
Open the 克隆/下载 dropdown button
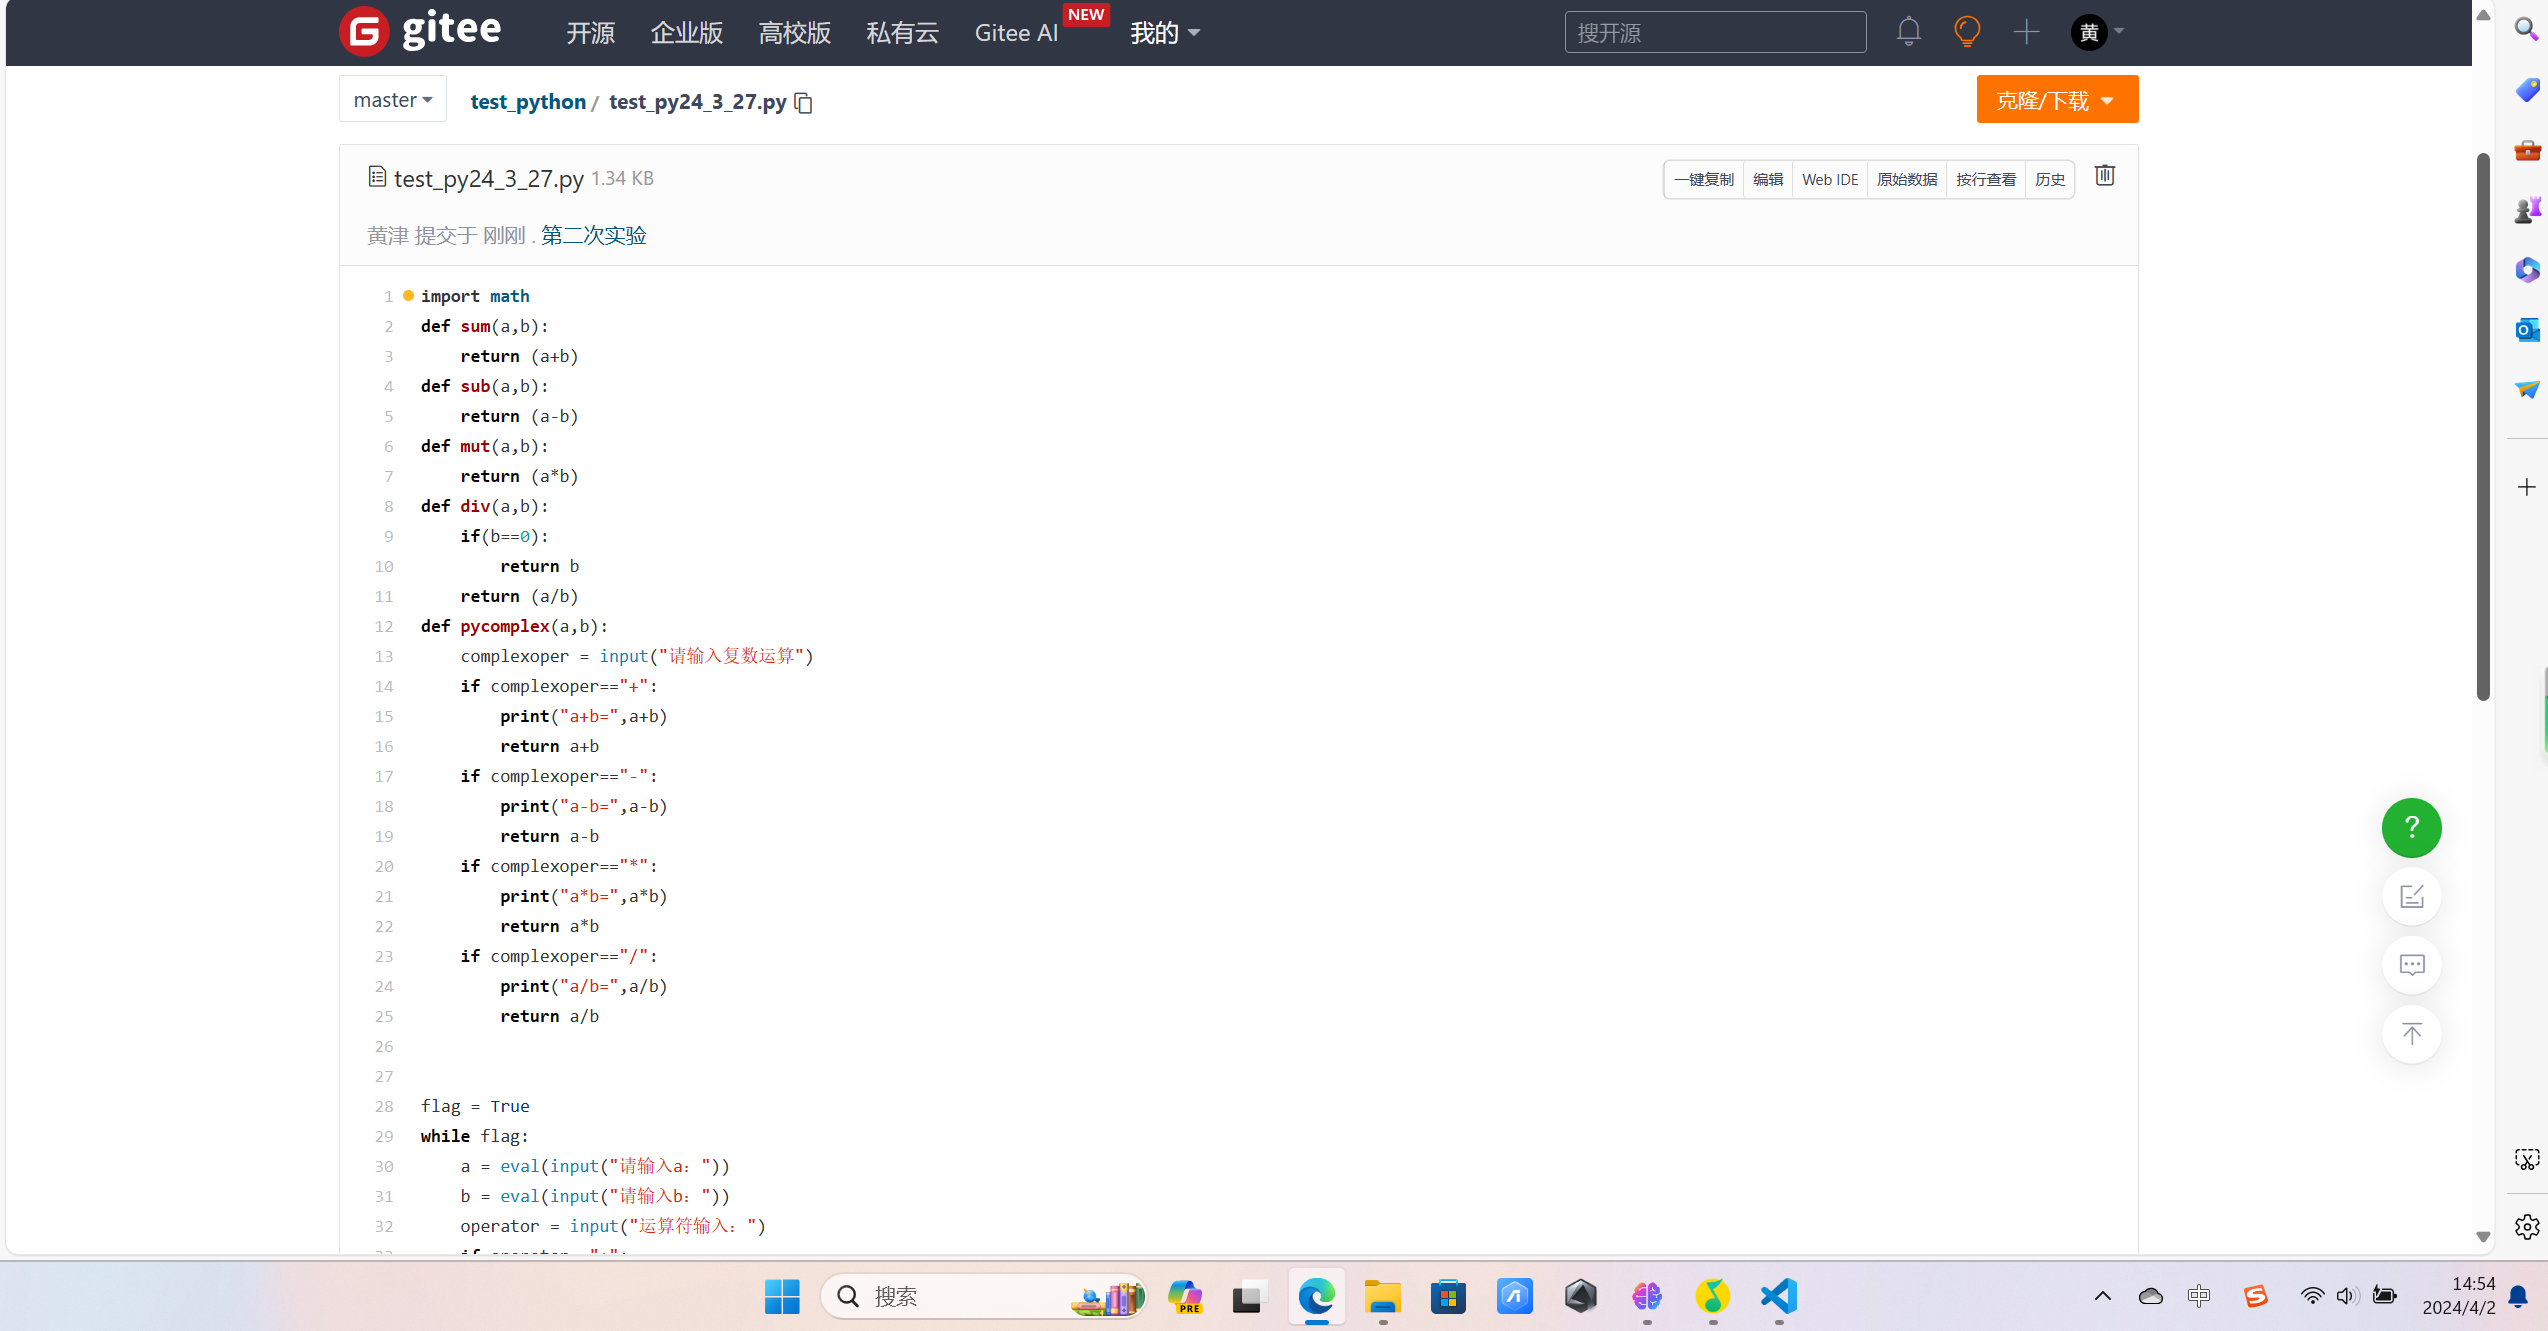click(x=2056, y=100)
